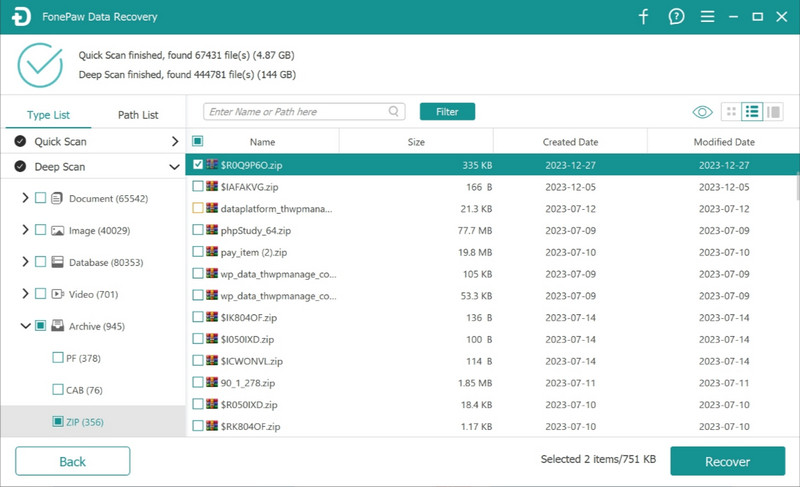800x487 pixels.
Task: Toggle the ZIP (356) checkbox
Action: [58, 422]
